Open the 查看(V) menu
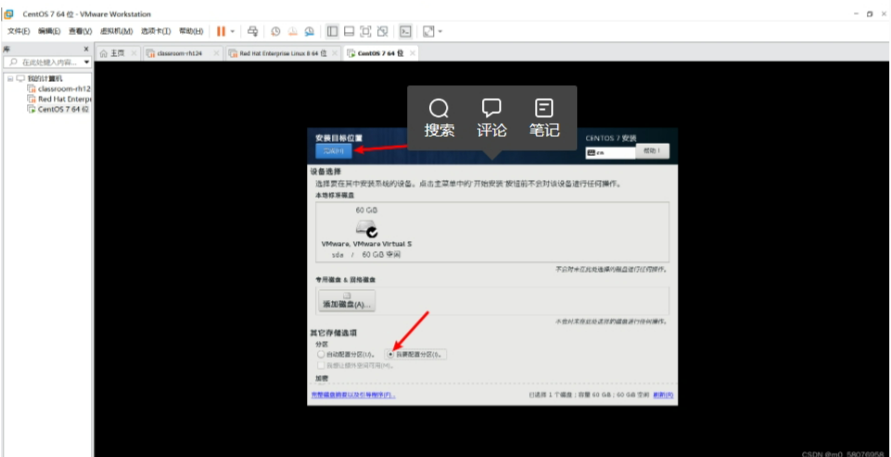The height and width of the screenshot is (457, 891). [80, 31]
